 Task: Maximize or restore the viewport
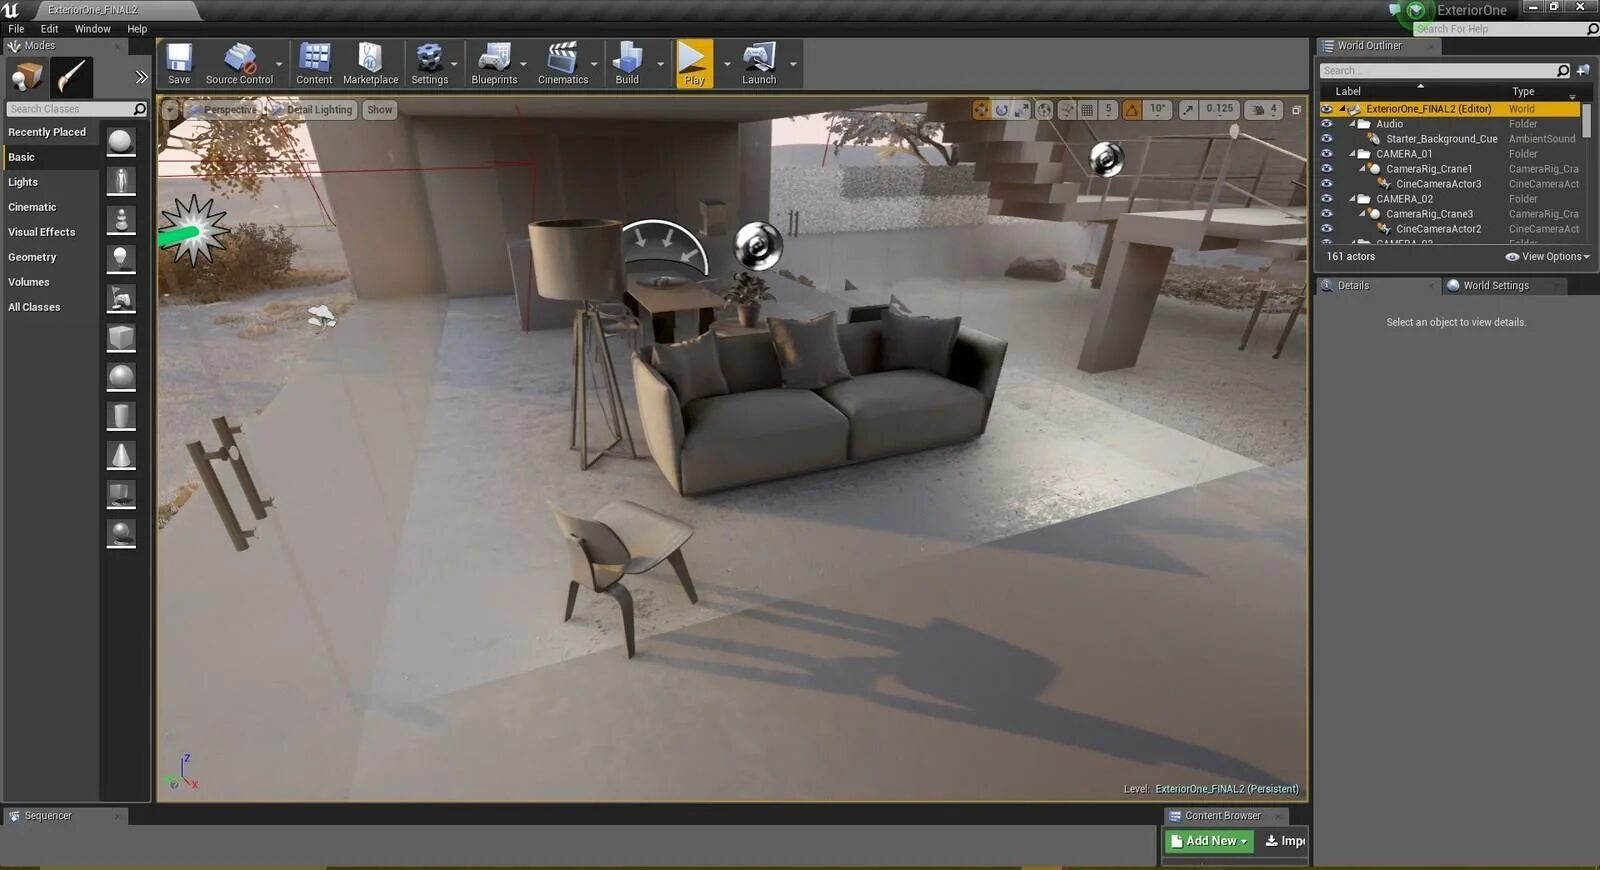coord(1296,110)
